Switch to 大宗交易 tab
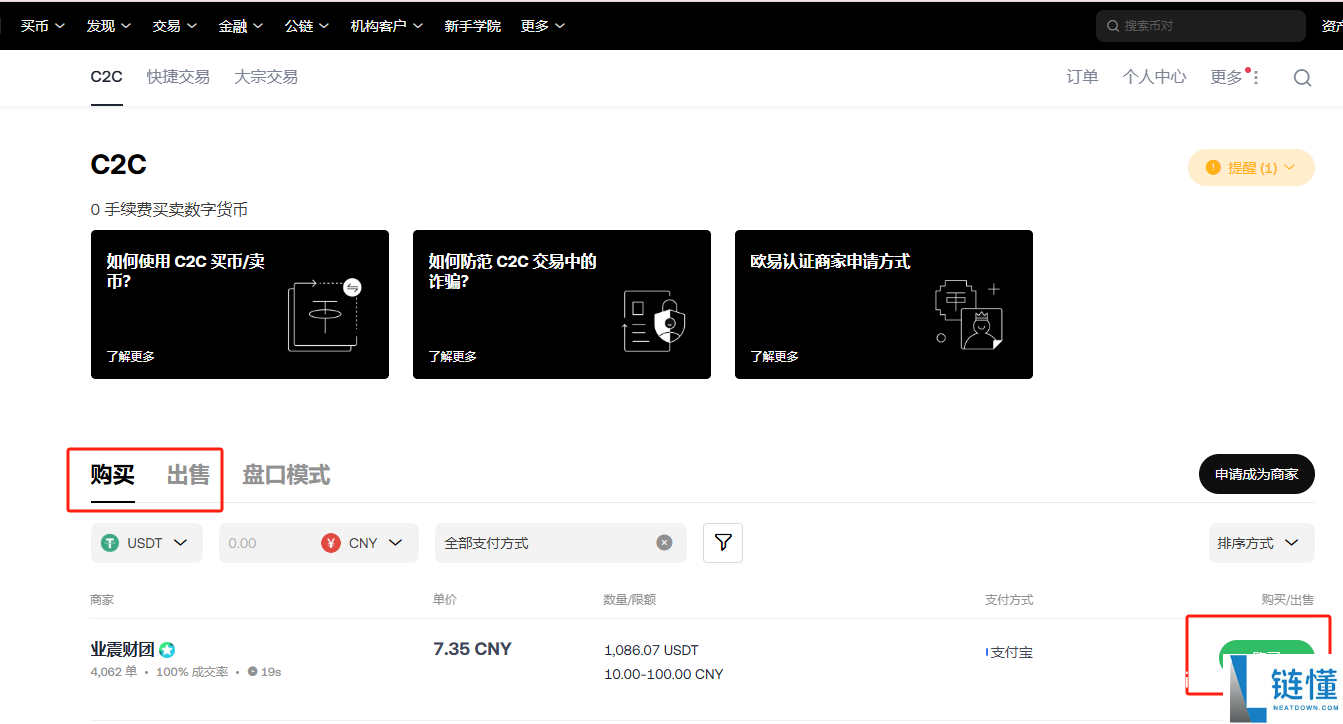The image size is (1343, 724). coord(266,77)
